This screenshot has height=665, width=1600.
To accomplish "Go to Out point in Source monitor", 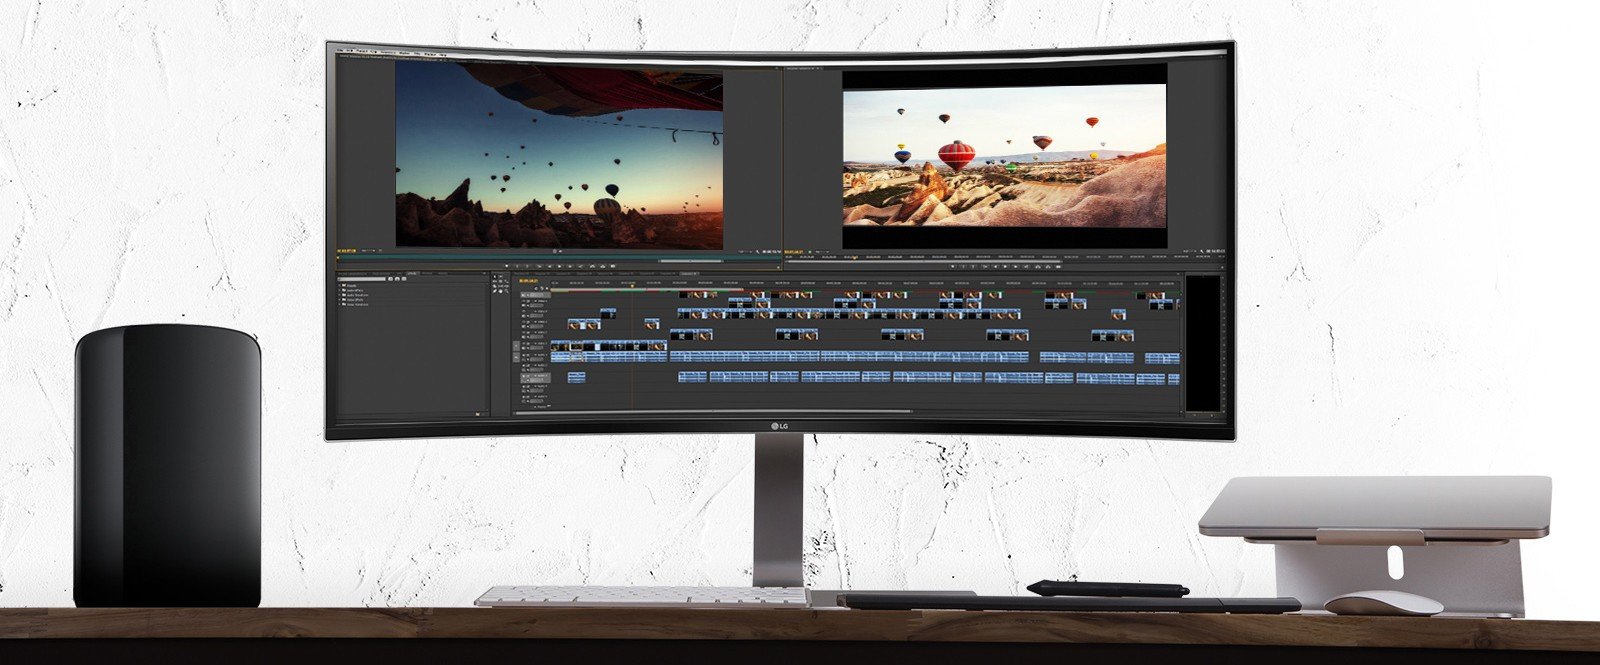I will (x=581, y=266).
